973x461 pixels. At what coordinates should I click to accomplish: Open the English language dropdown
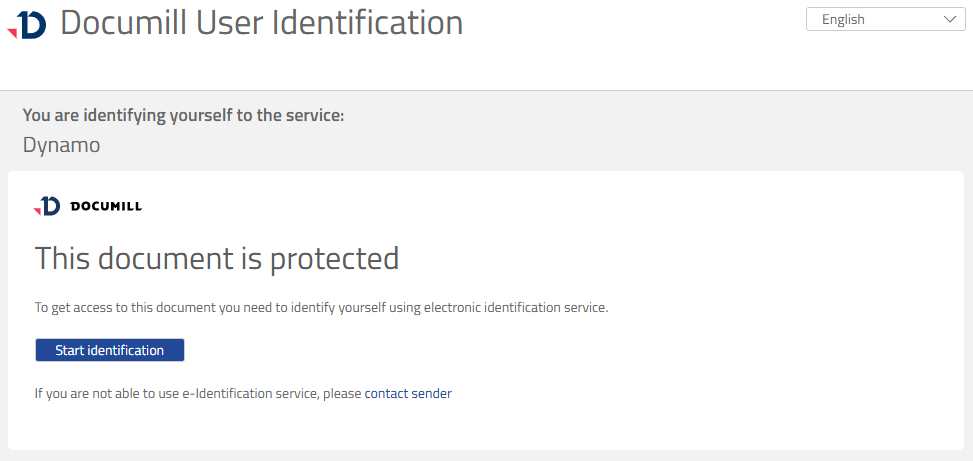click(885, 19)
